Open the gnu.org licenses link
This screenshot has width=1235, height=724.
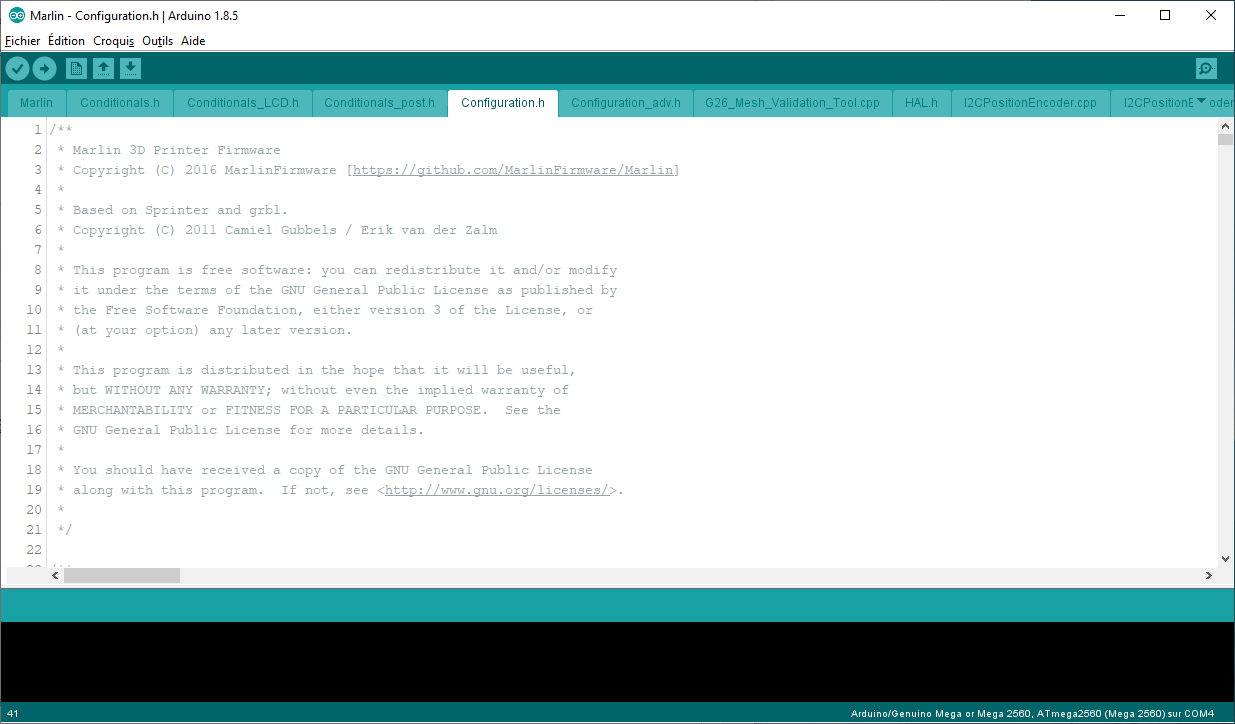(x=497, y=490)
